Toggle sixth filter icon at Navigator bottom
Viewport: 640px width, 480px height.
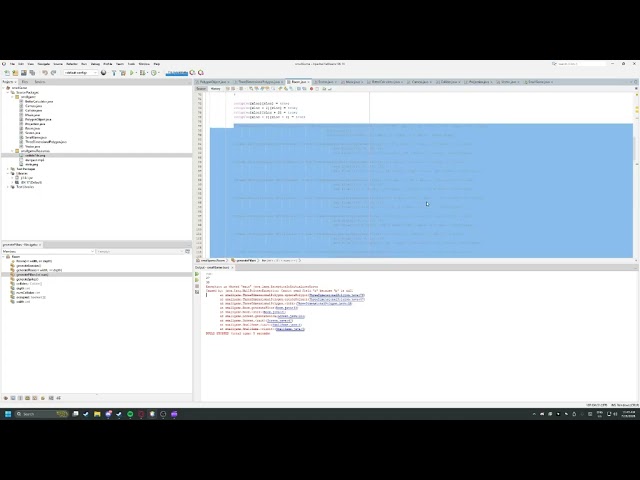pyautogui.click(x=43, y=398)
